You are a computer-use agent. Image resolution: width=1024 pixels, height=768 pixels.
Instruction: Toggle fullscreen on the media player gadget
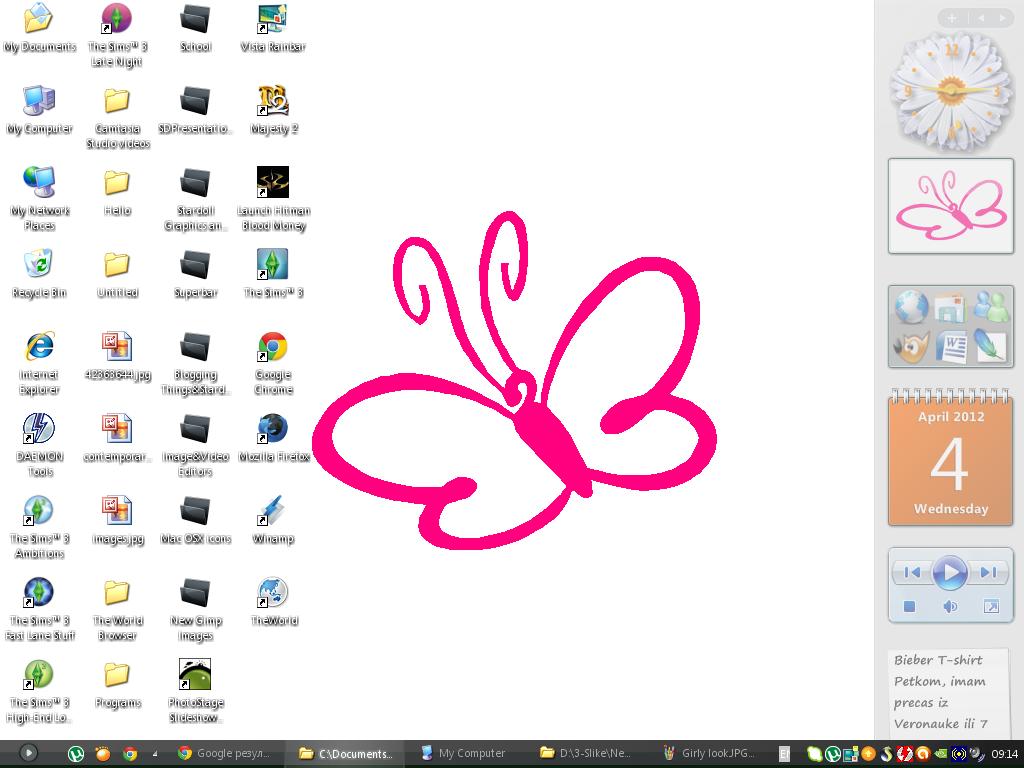992,605
